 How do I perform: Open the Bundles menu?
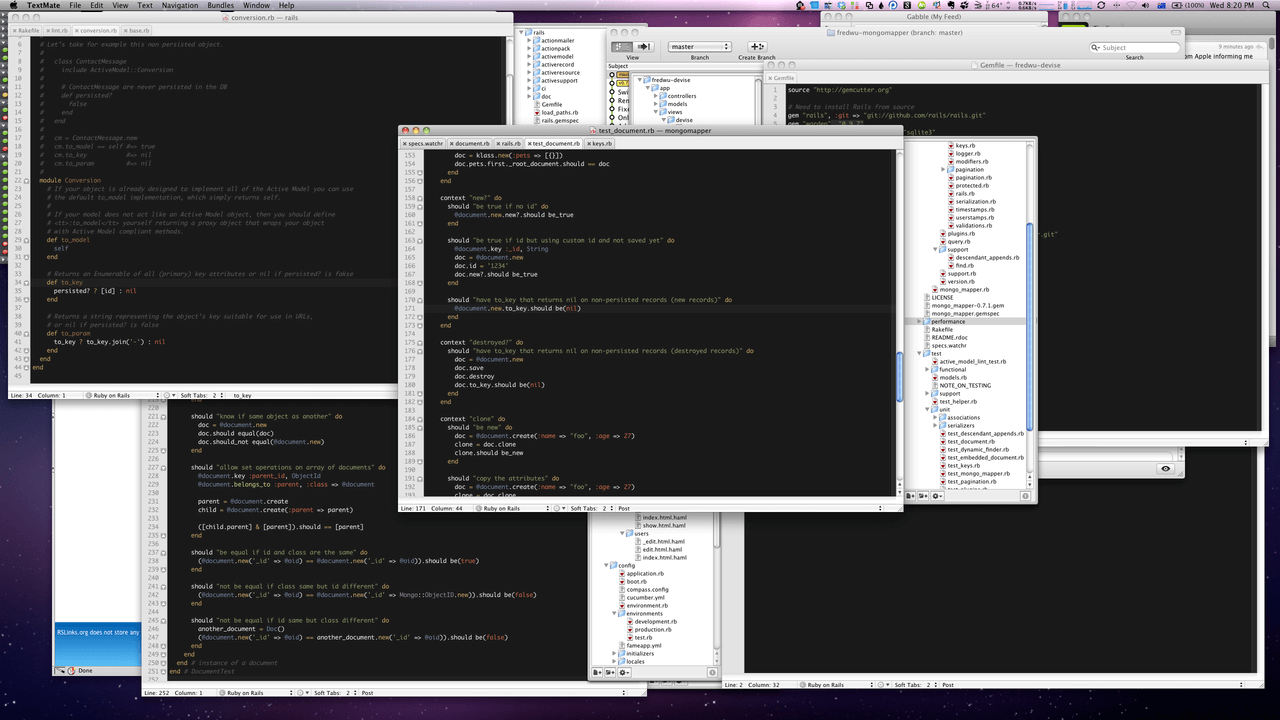[x=220, y=6]
